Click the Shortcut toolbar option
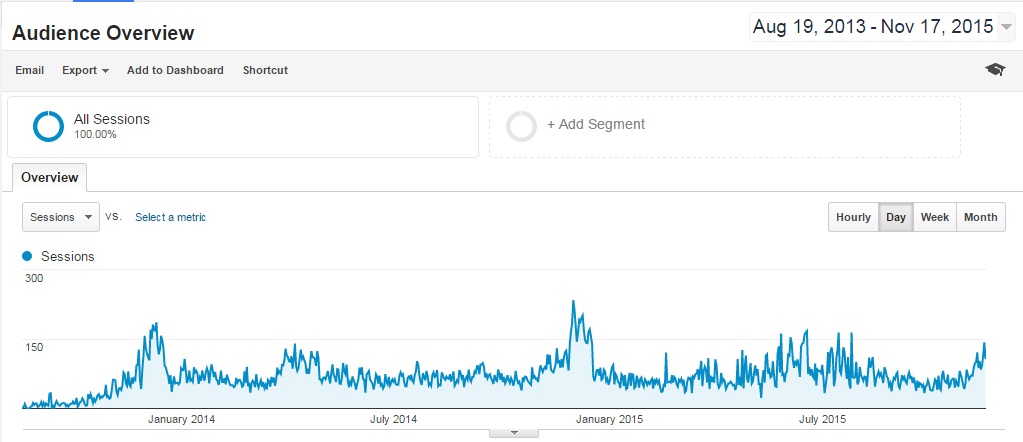The height and width of the screenshot is (442, 1023). click(x=265, y=71)
